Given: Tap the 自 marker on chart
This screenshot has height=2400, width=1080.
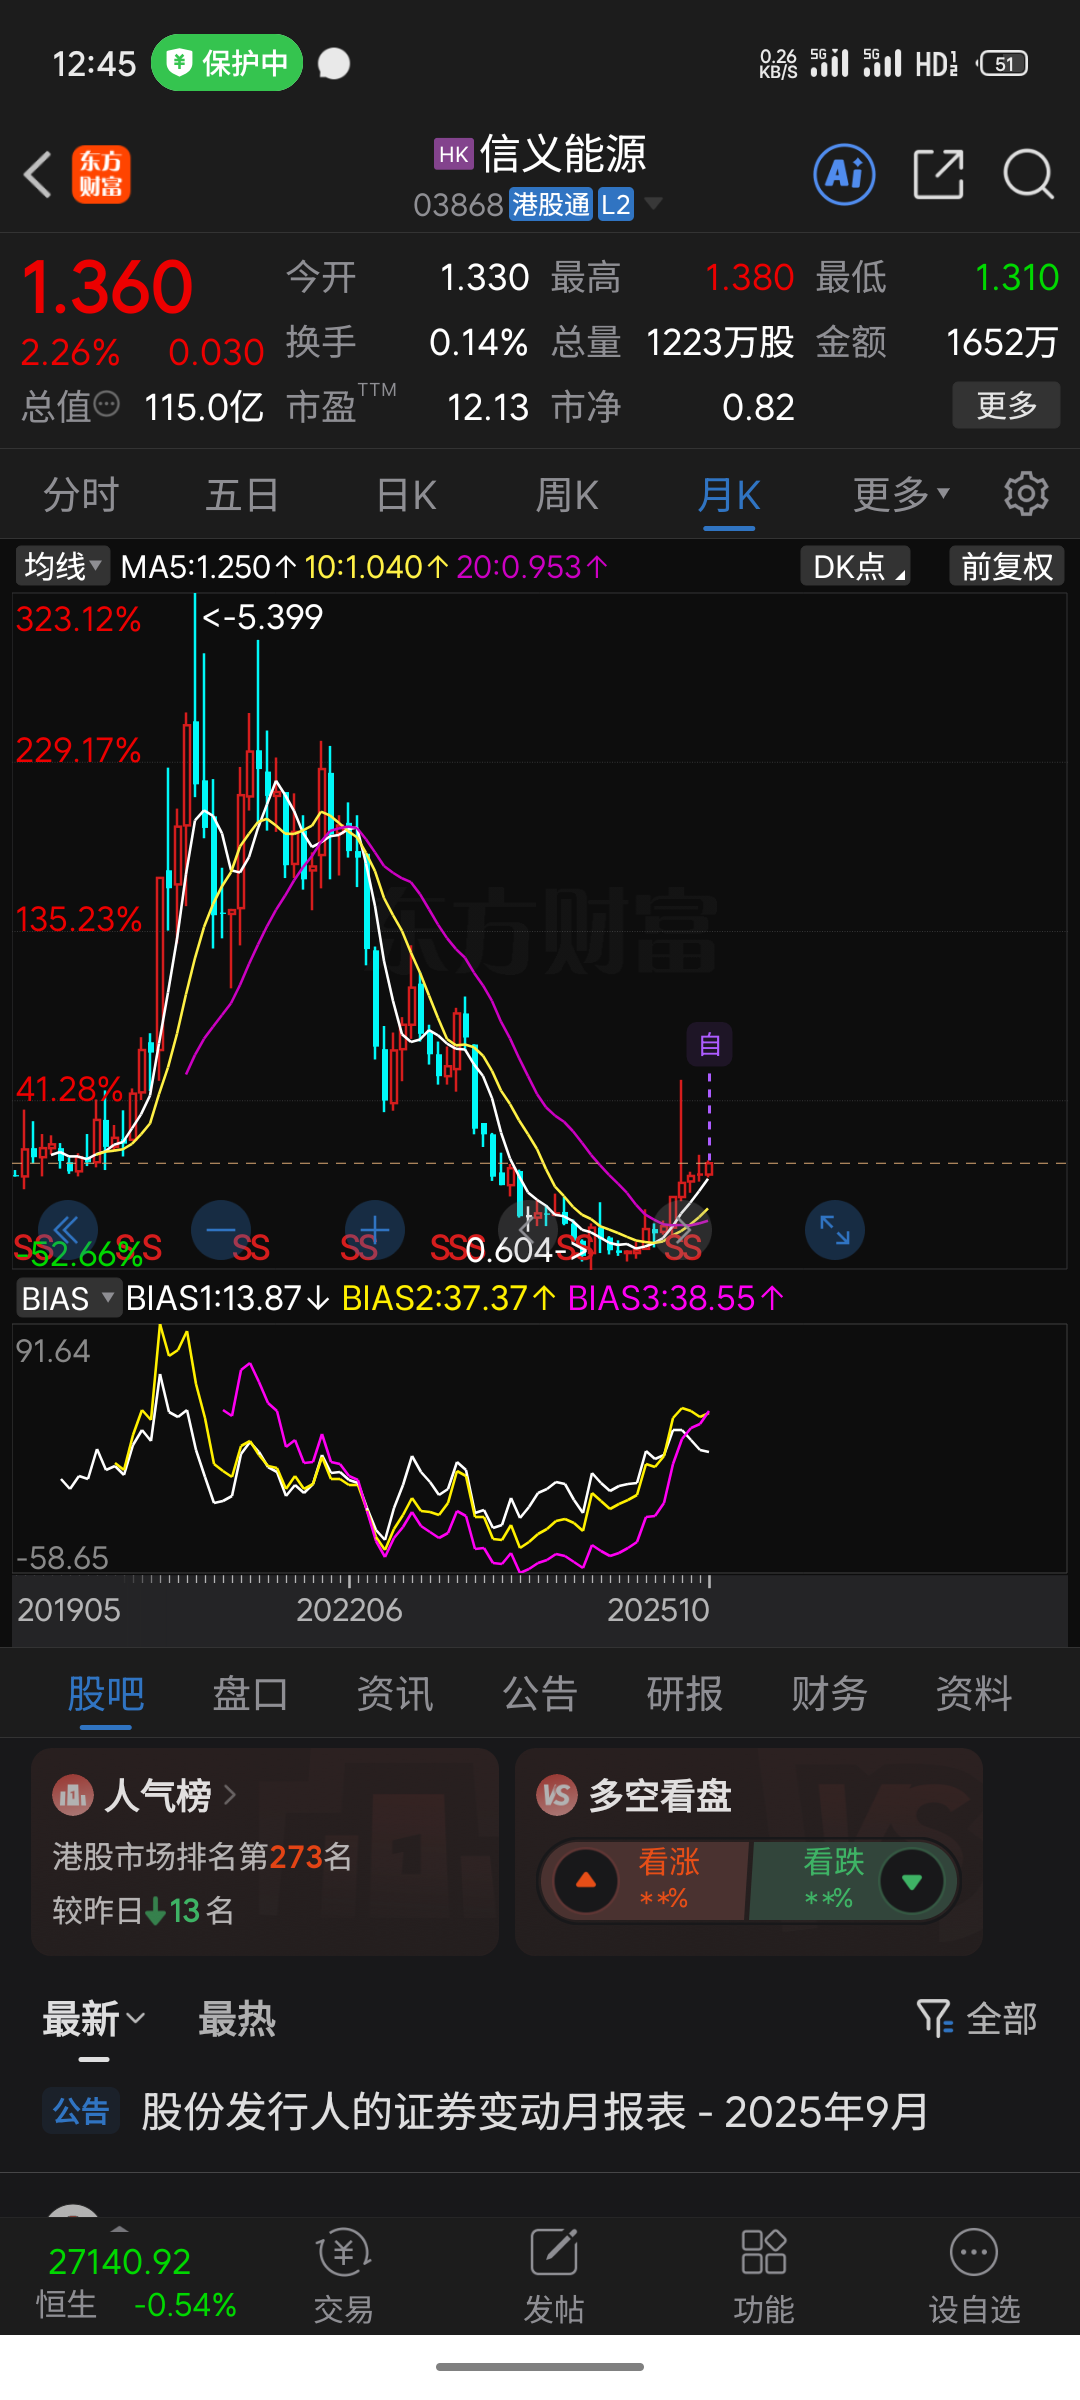Looking at the screenshot, I should click(x=709, y=1045).
